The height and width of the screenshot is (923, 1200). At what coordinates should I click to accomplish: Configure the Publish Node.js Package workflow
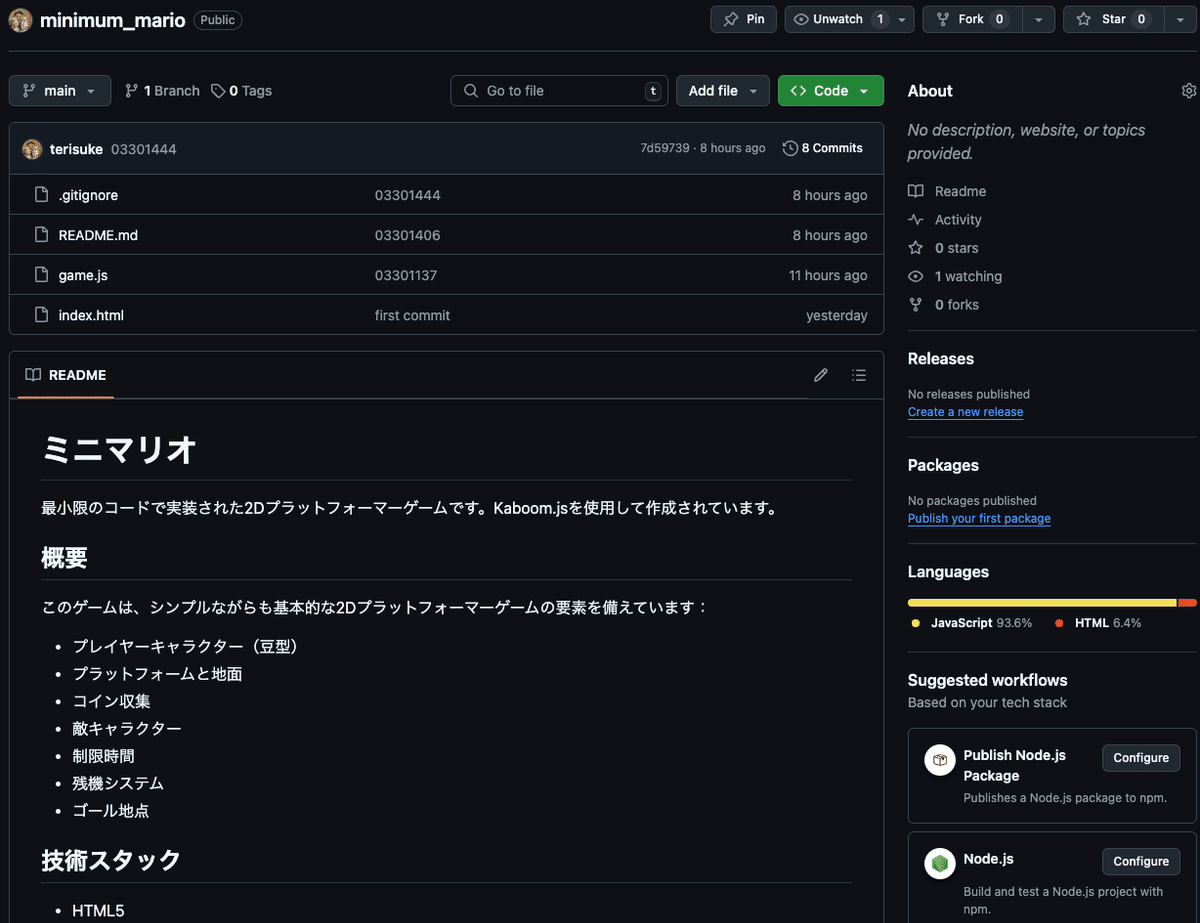click(1140, 758)
